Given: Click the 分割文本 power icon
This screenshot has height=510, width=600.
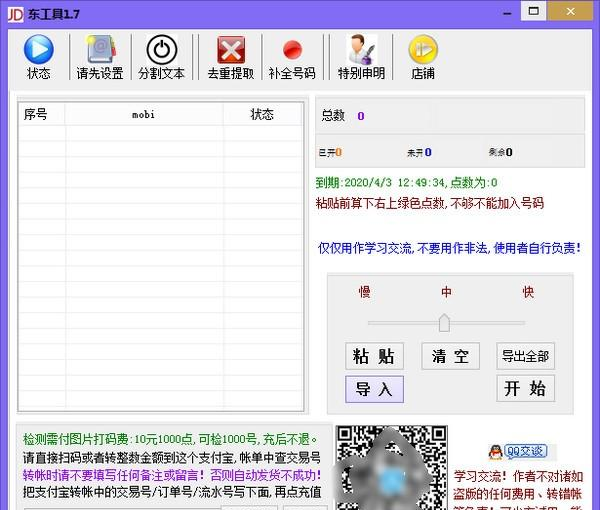Looking at the screenshot, I should pos(162,49).
